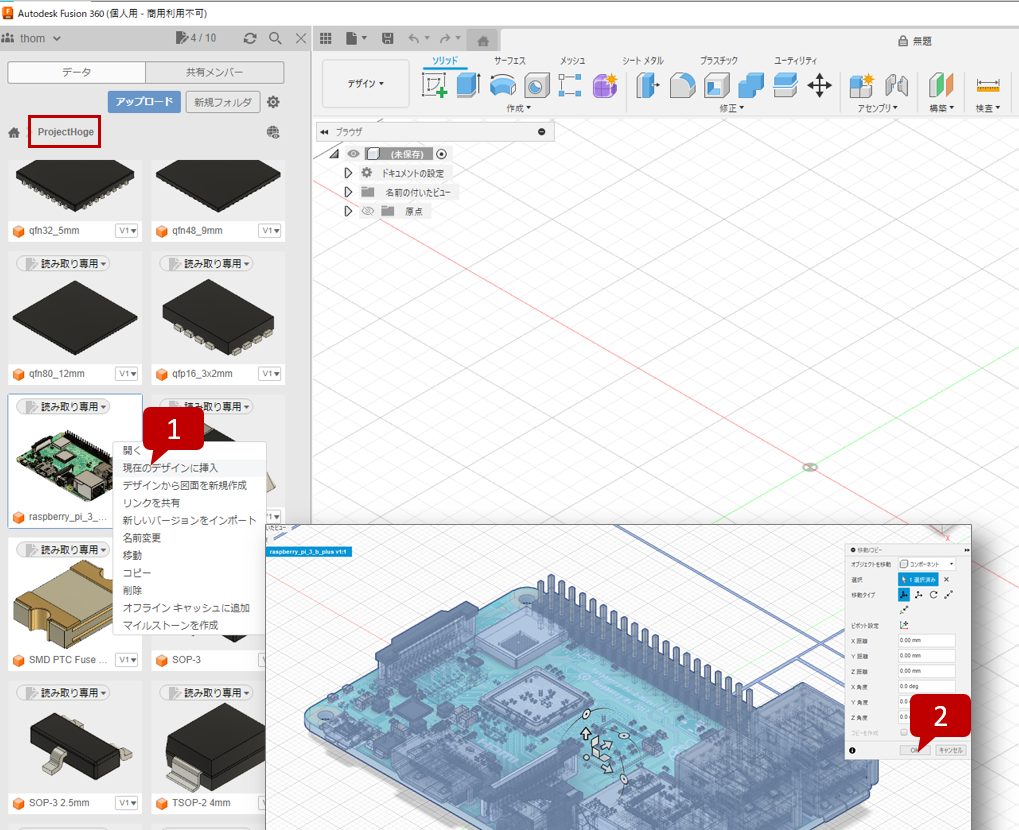Choose Create Milestone context menu entry
Viewport: 1019px width, 830px height.
coord(190,625)
